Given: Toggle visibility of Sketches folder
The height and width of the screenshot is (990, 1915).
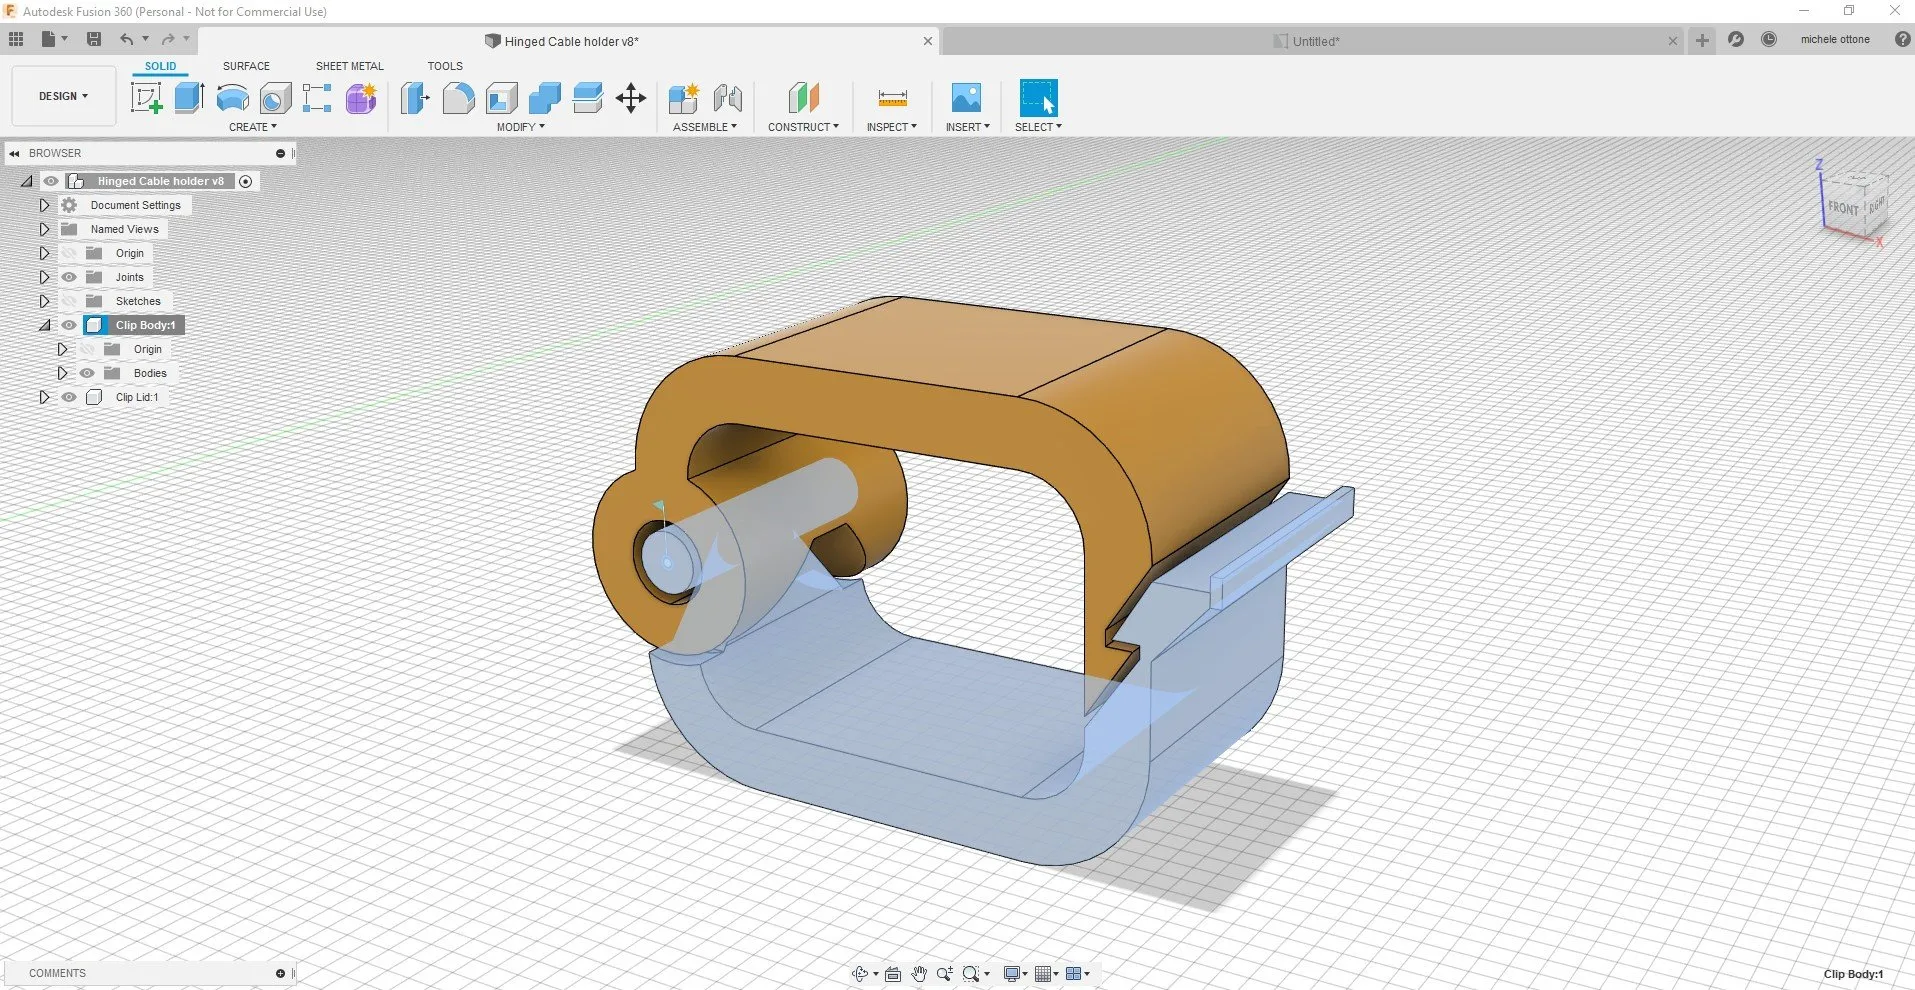Looking at the screenshot, I should pos(69,301).
